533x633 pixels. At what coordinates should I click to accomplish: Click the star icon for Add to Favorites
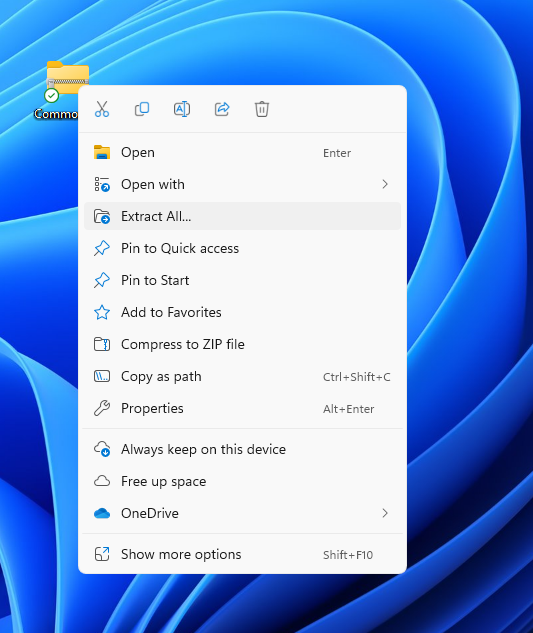[x=102, y=312]
